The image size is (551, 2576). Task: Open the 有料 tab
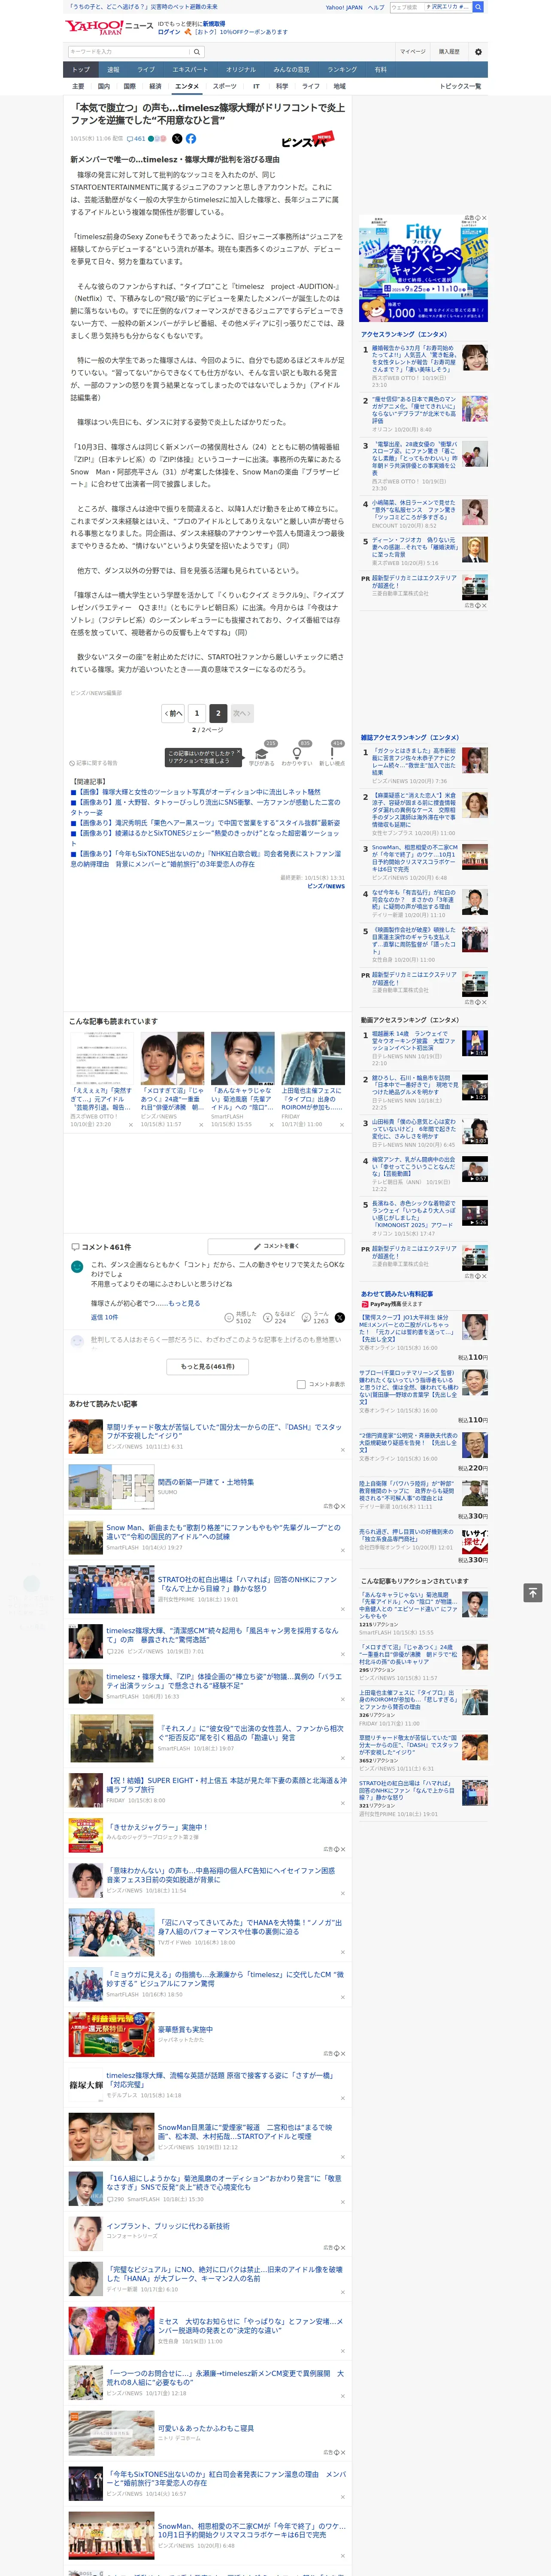(380, 70)
